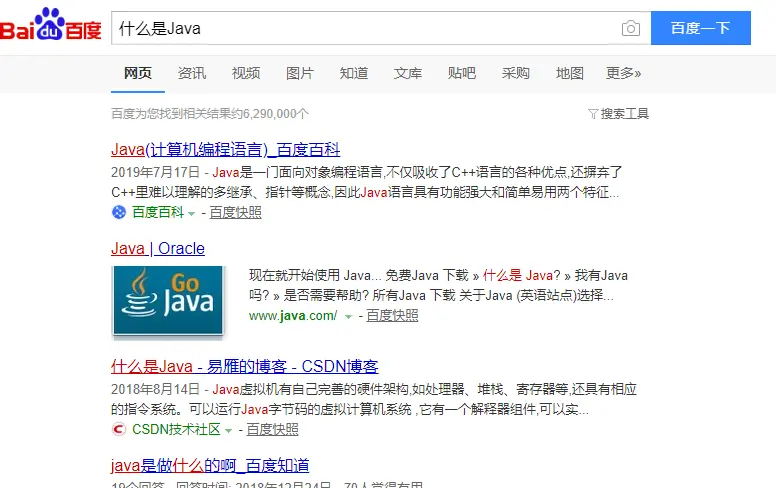
Task: Click the Baidu logo
Action: pos(50,25)
